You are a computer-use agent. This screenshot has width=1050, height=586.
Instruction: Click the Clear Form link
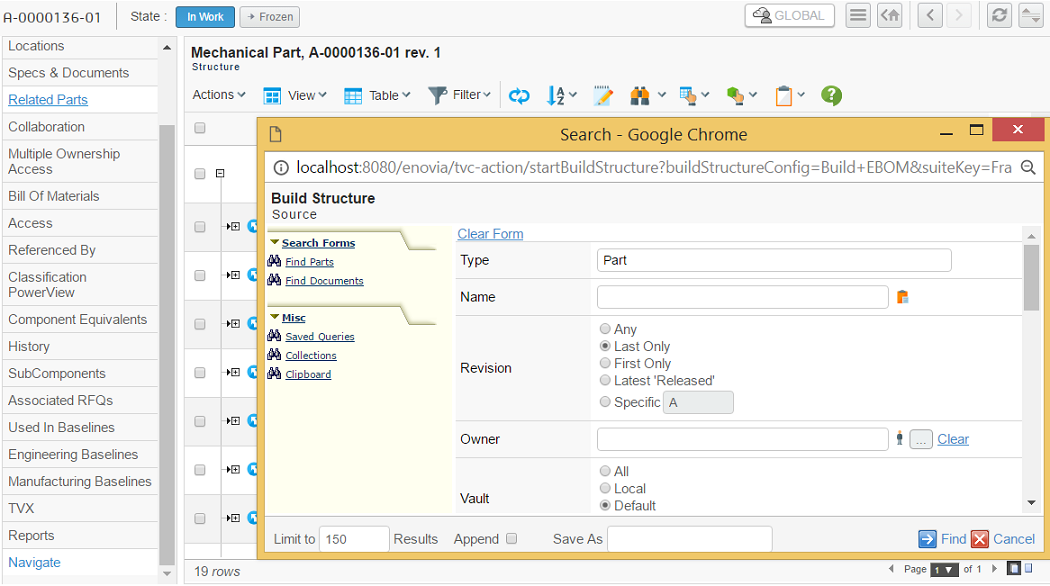pos(490,234)
